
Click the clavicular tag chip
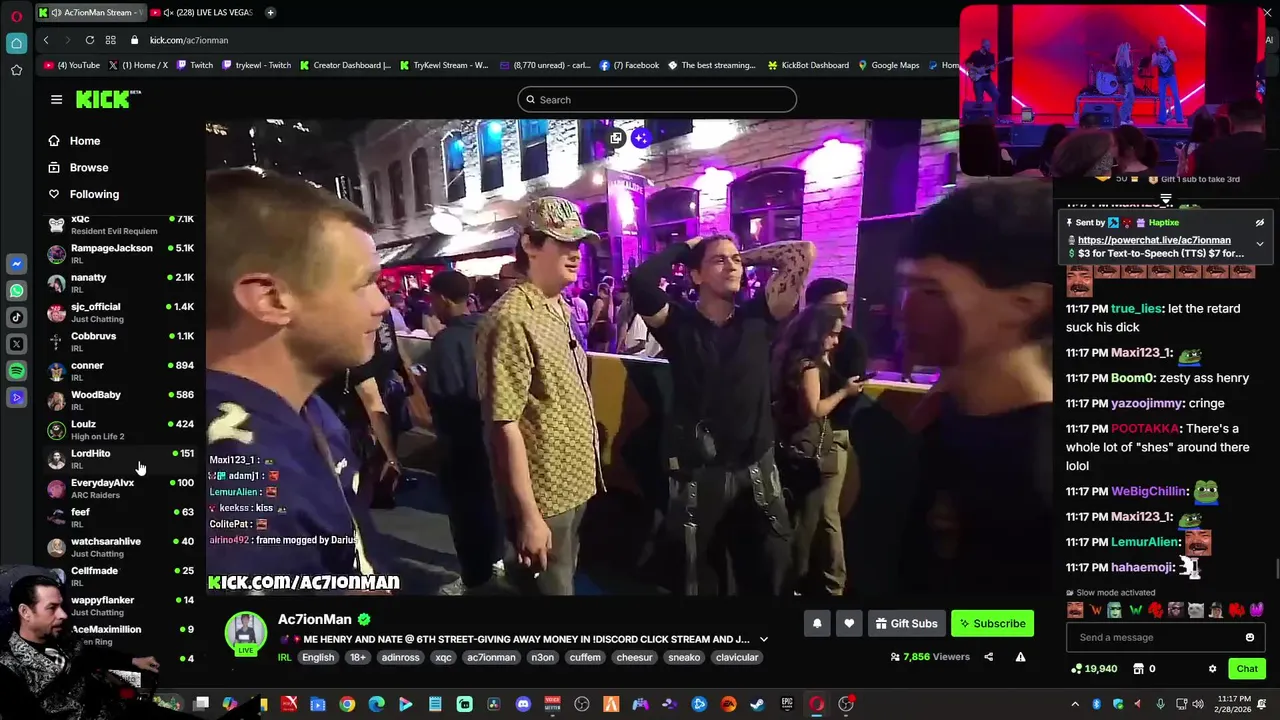pos(737,657)
